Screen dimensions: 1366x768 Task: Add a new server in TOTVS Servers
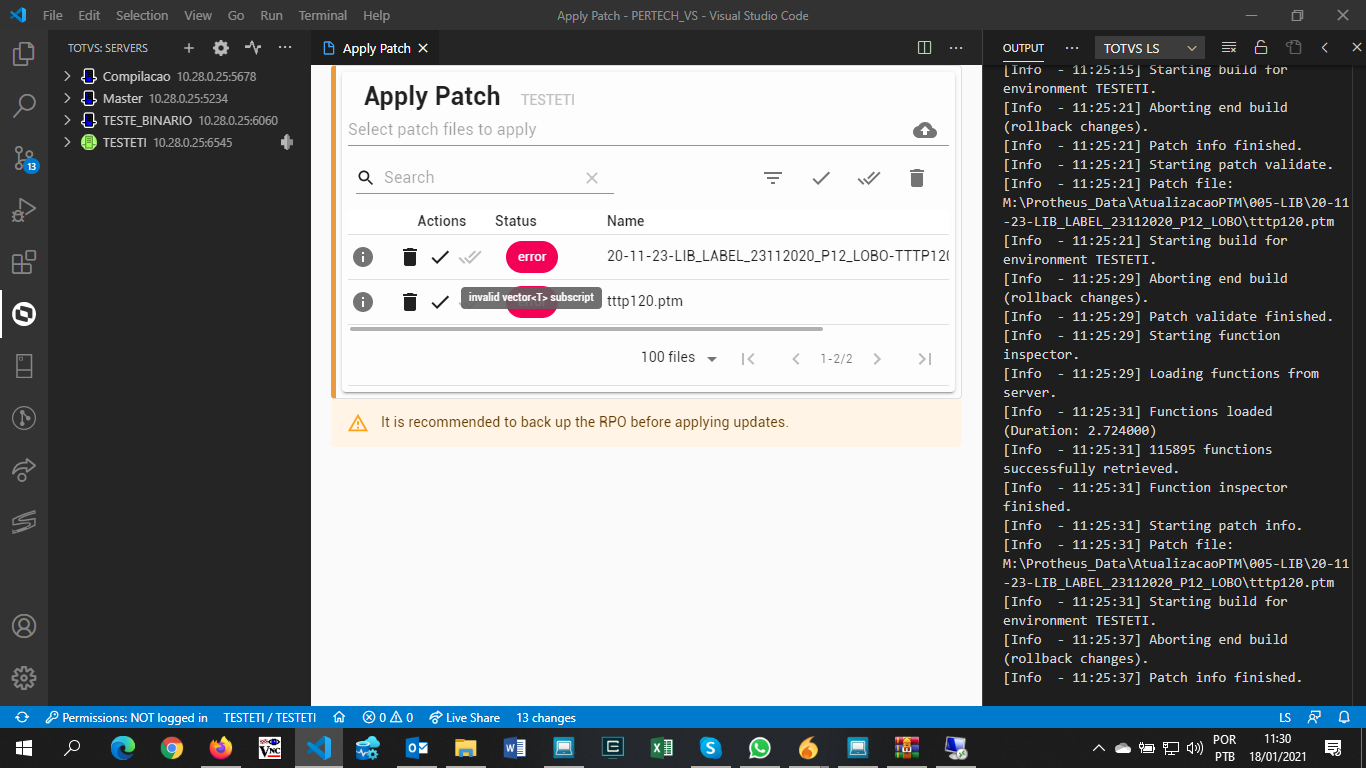click(189, 48)
